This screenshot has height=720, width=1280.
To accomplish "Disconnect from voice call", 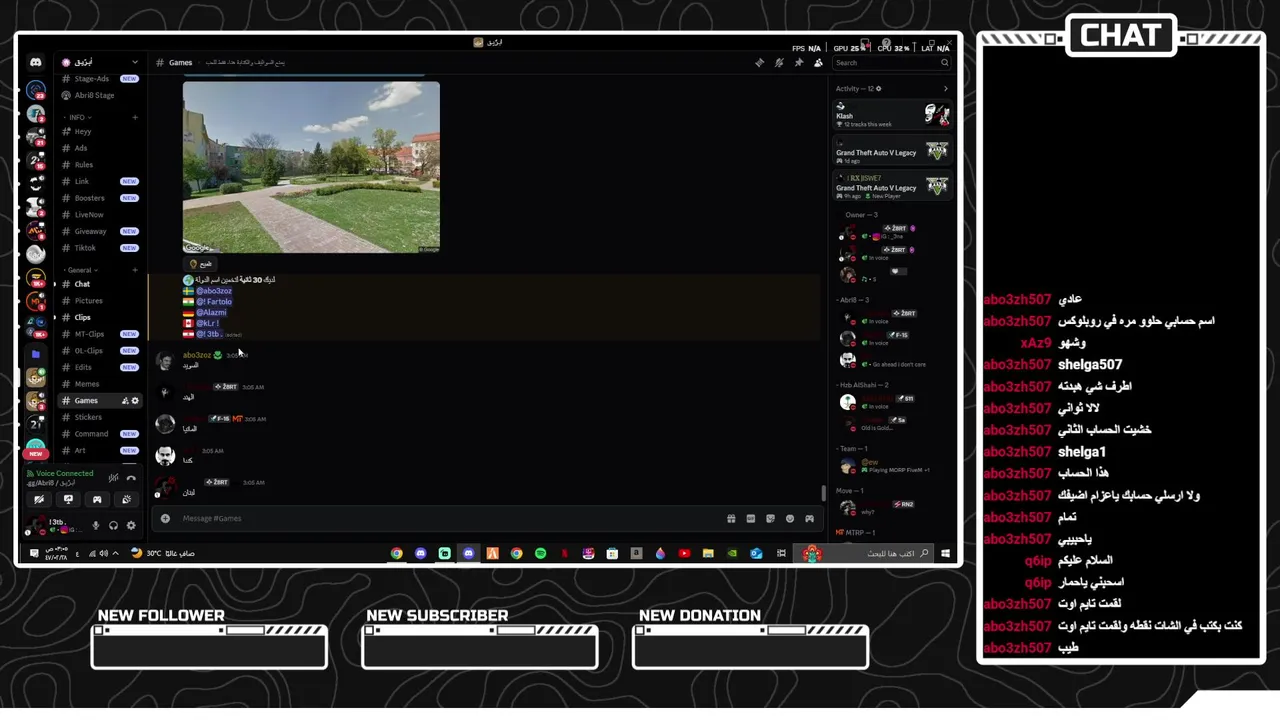I will [x=131, y=478].
